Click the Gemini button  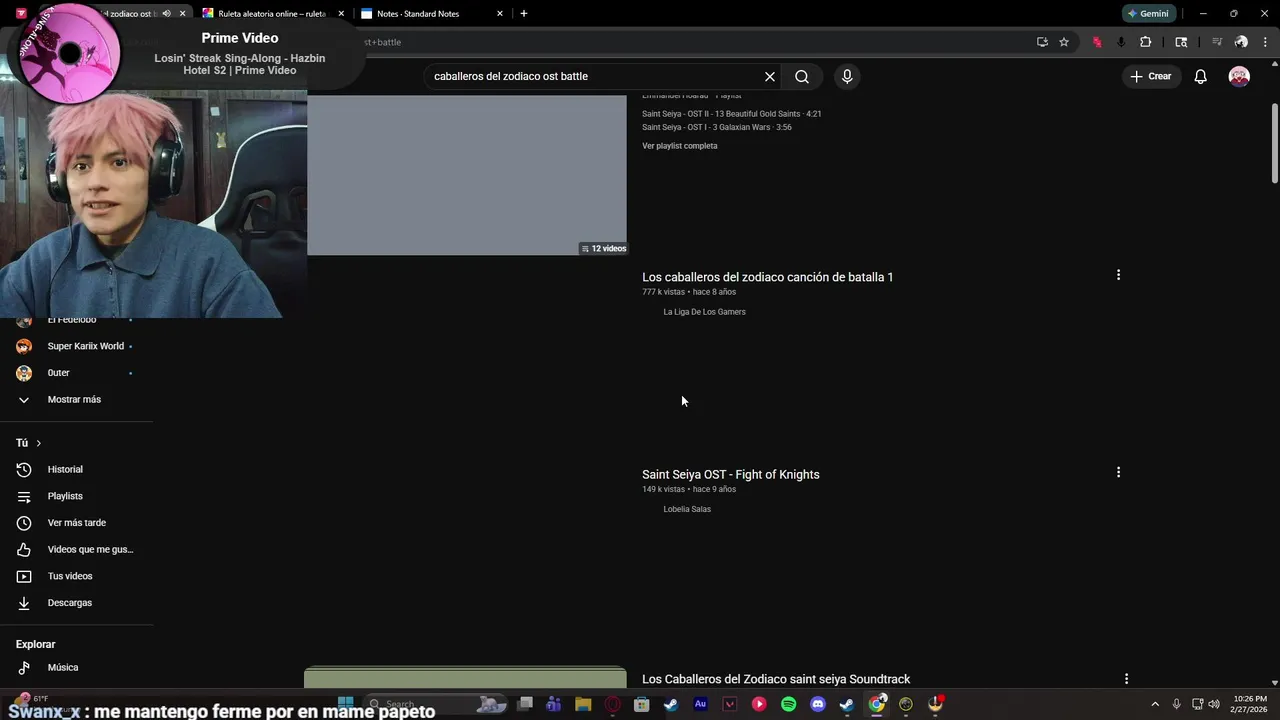click(1148, 14)
